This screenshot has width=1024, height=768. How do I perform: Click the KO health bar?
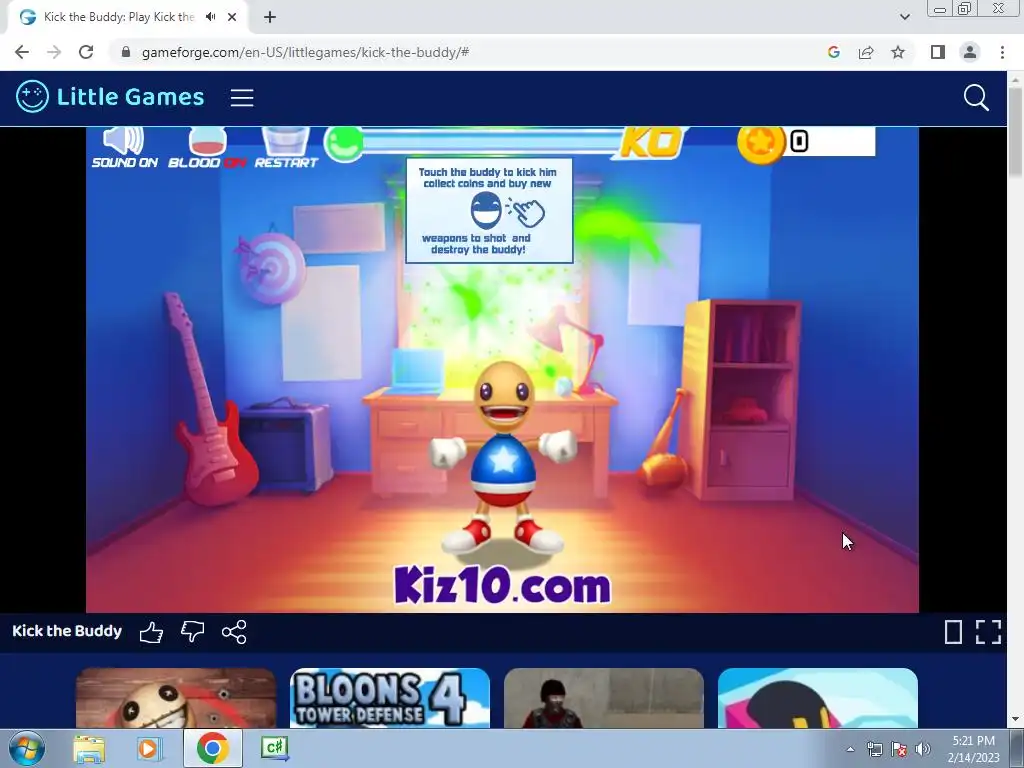pos(506,141)
